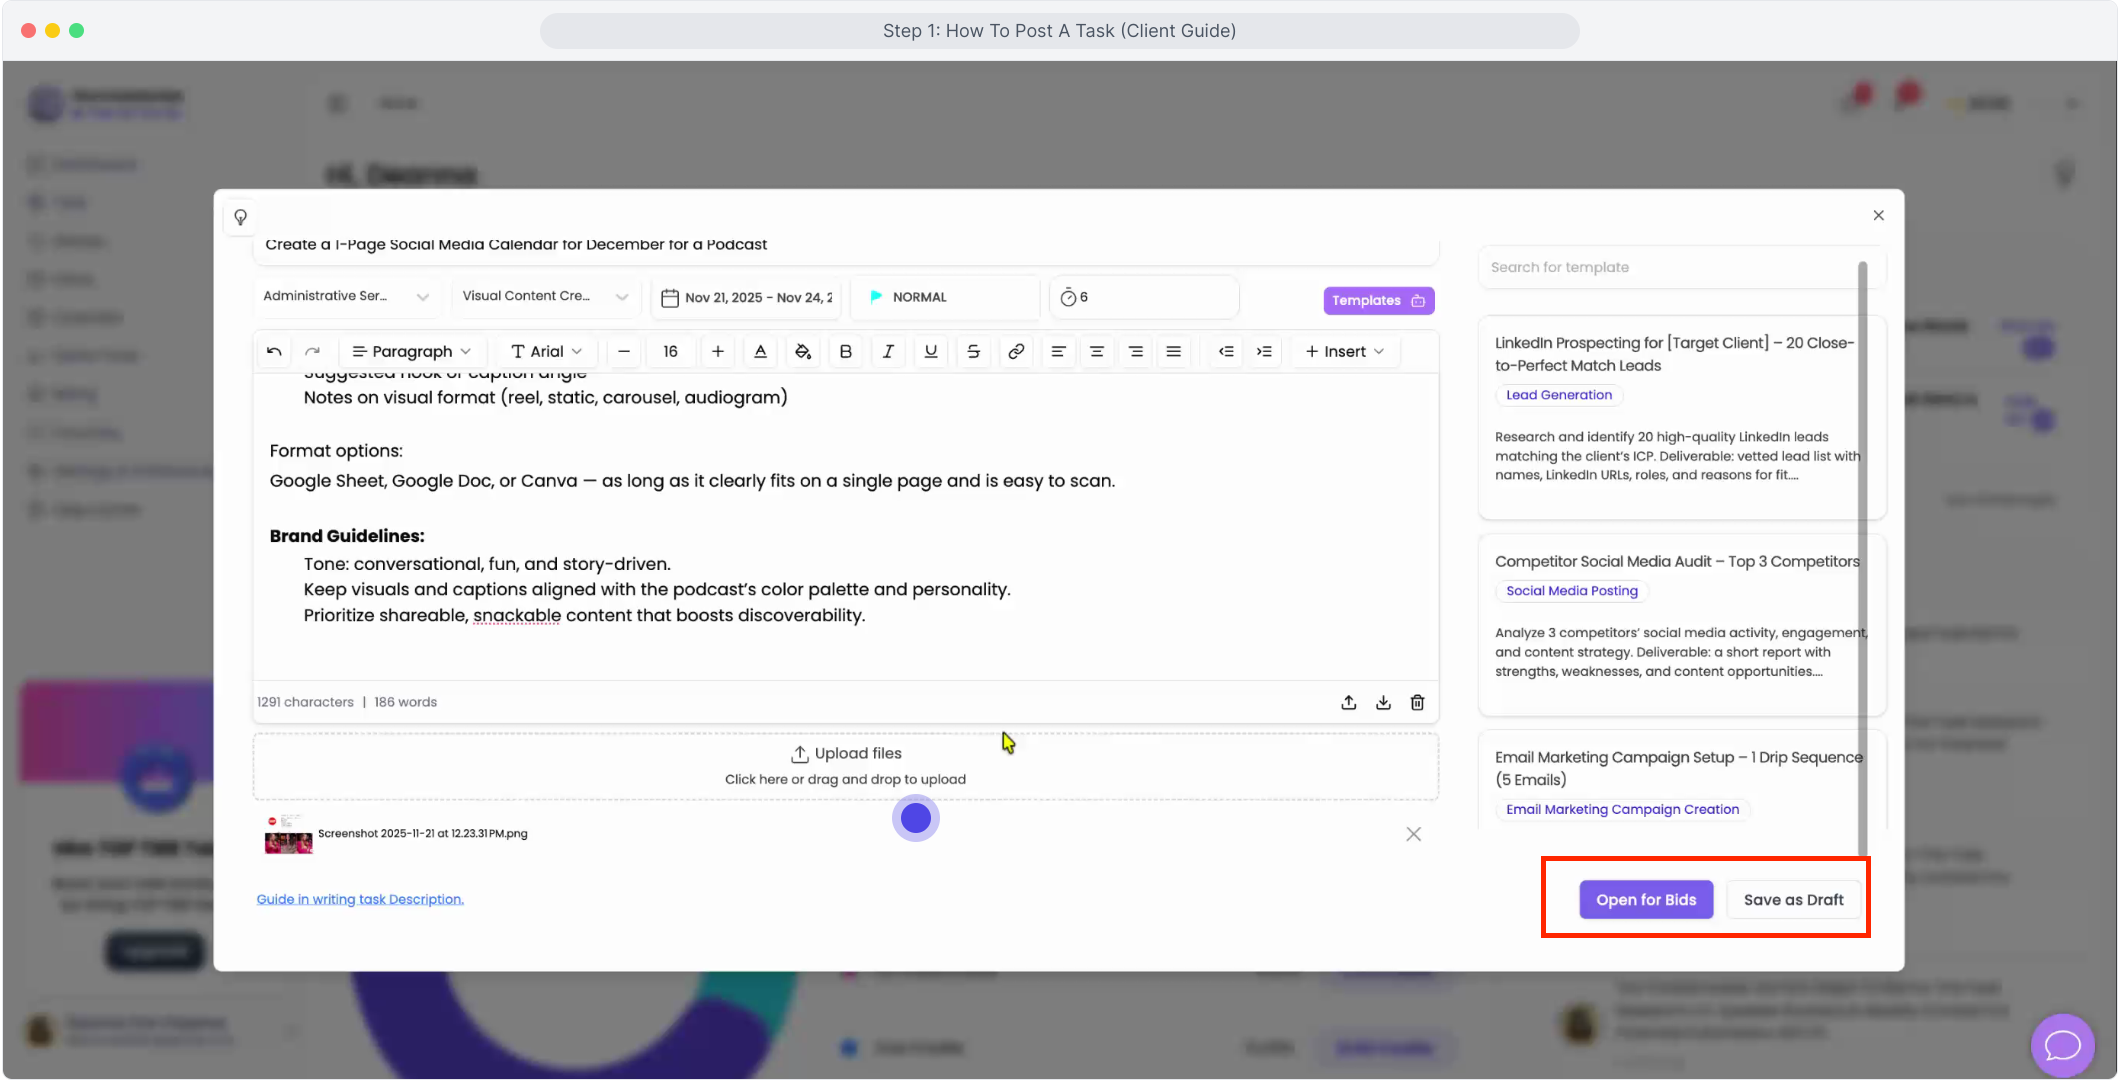2120x1080 pixels.
Task: Open the Paragraph style dropdown
Action: tap(411, 351)
